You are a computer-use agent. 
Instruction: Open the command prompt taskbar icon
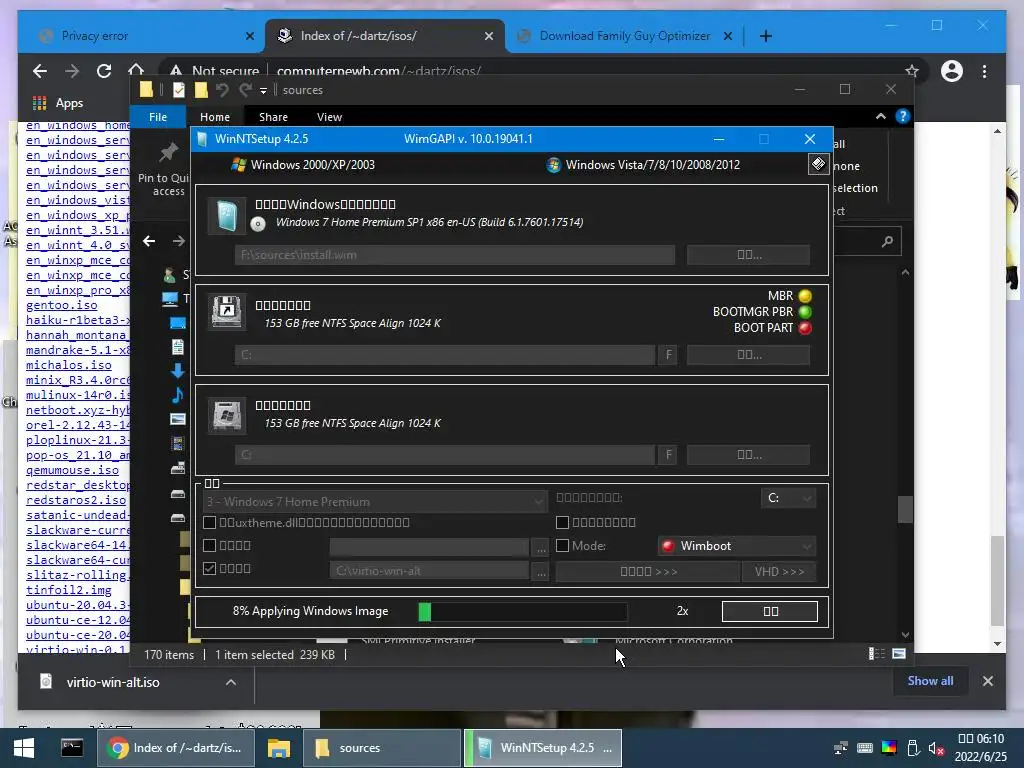click(72, 747)
